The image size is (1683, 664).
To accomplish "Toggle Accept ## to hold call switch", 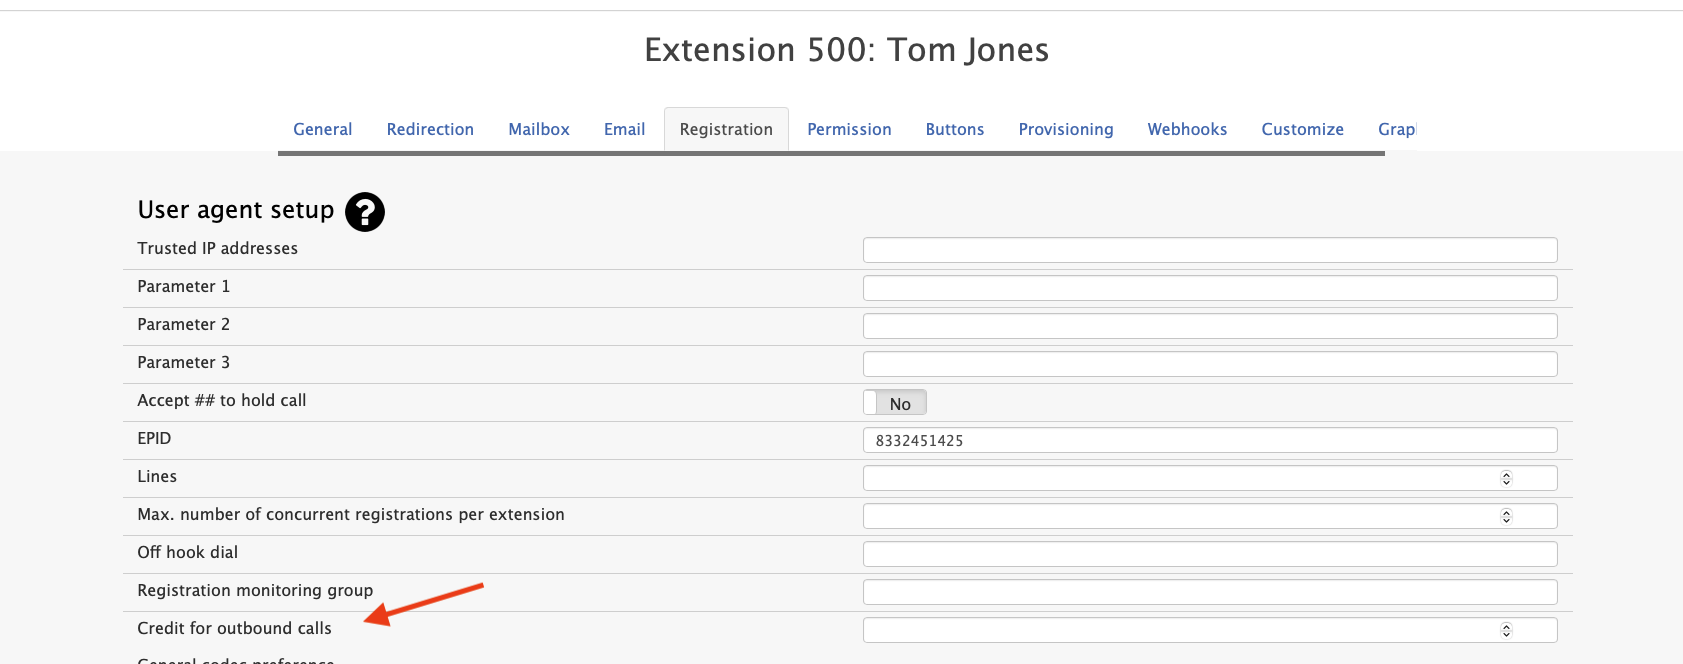I will pyautogui.click(x=895, y=403).
